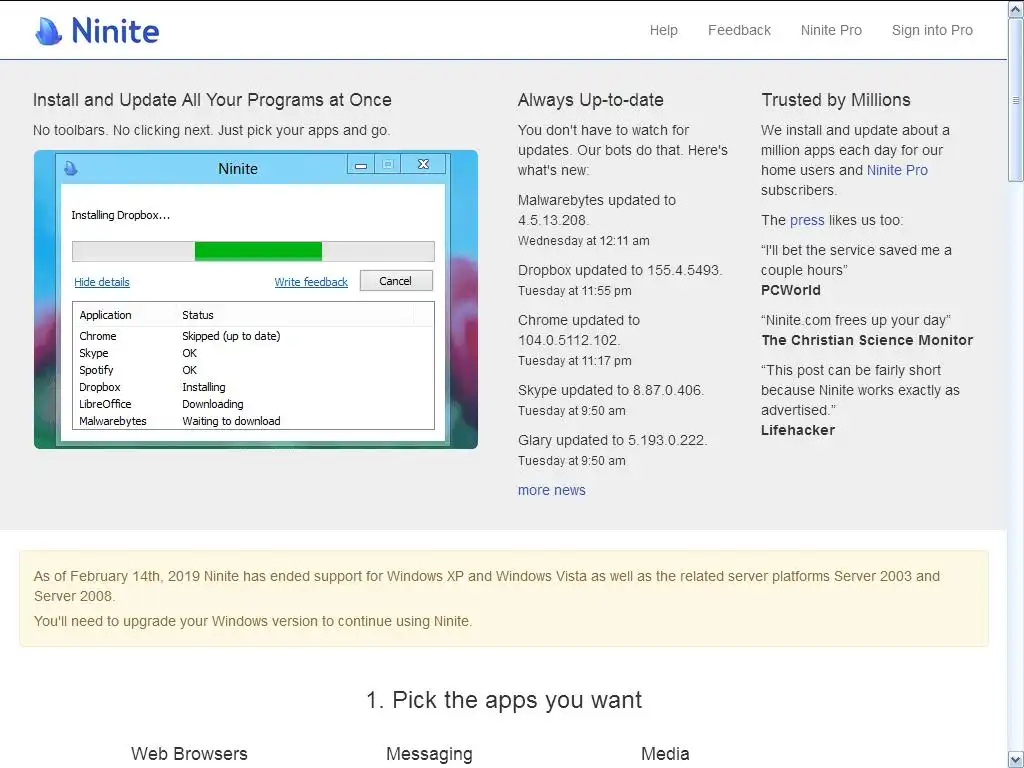Screen dimensions: 1024x768
Task: Follow the press link
Action: click(x=807, y=220)
